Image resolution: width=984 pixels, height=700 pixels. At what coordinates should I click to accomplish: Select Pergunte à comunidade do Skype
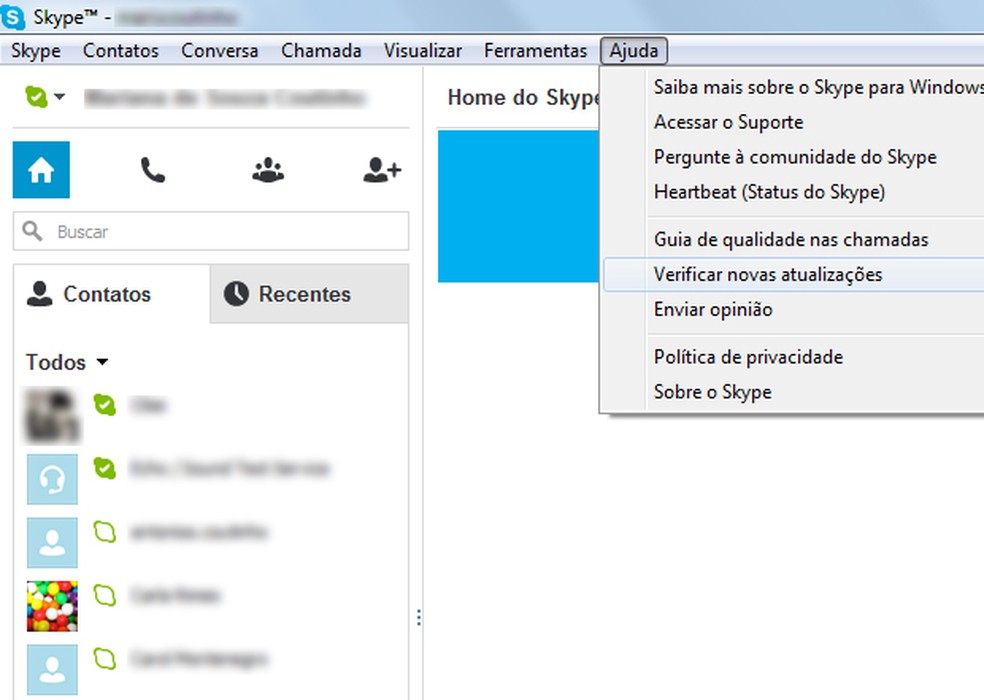tap(794, 157)
